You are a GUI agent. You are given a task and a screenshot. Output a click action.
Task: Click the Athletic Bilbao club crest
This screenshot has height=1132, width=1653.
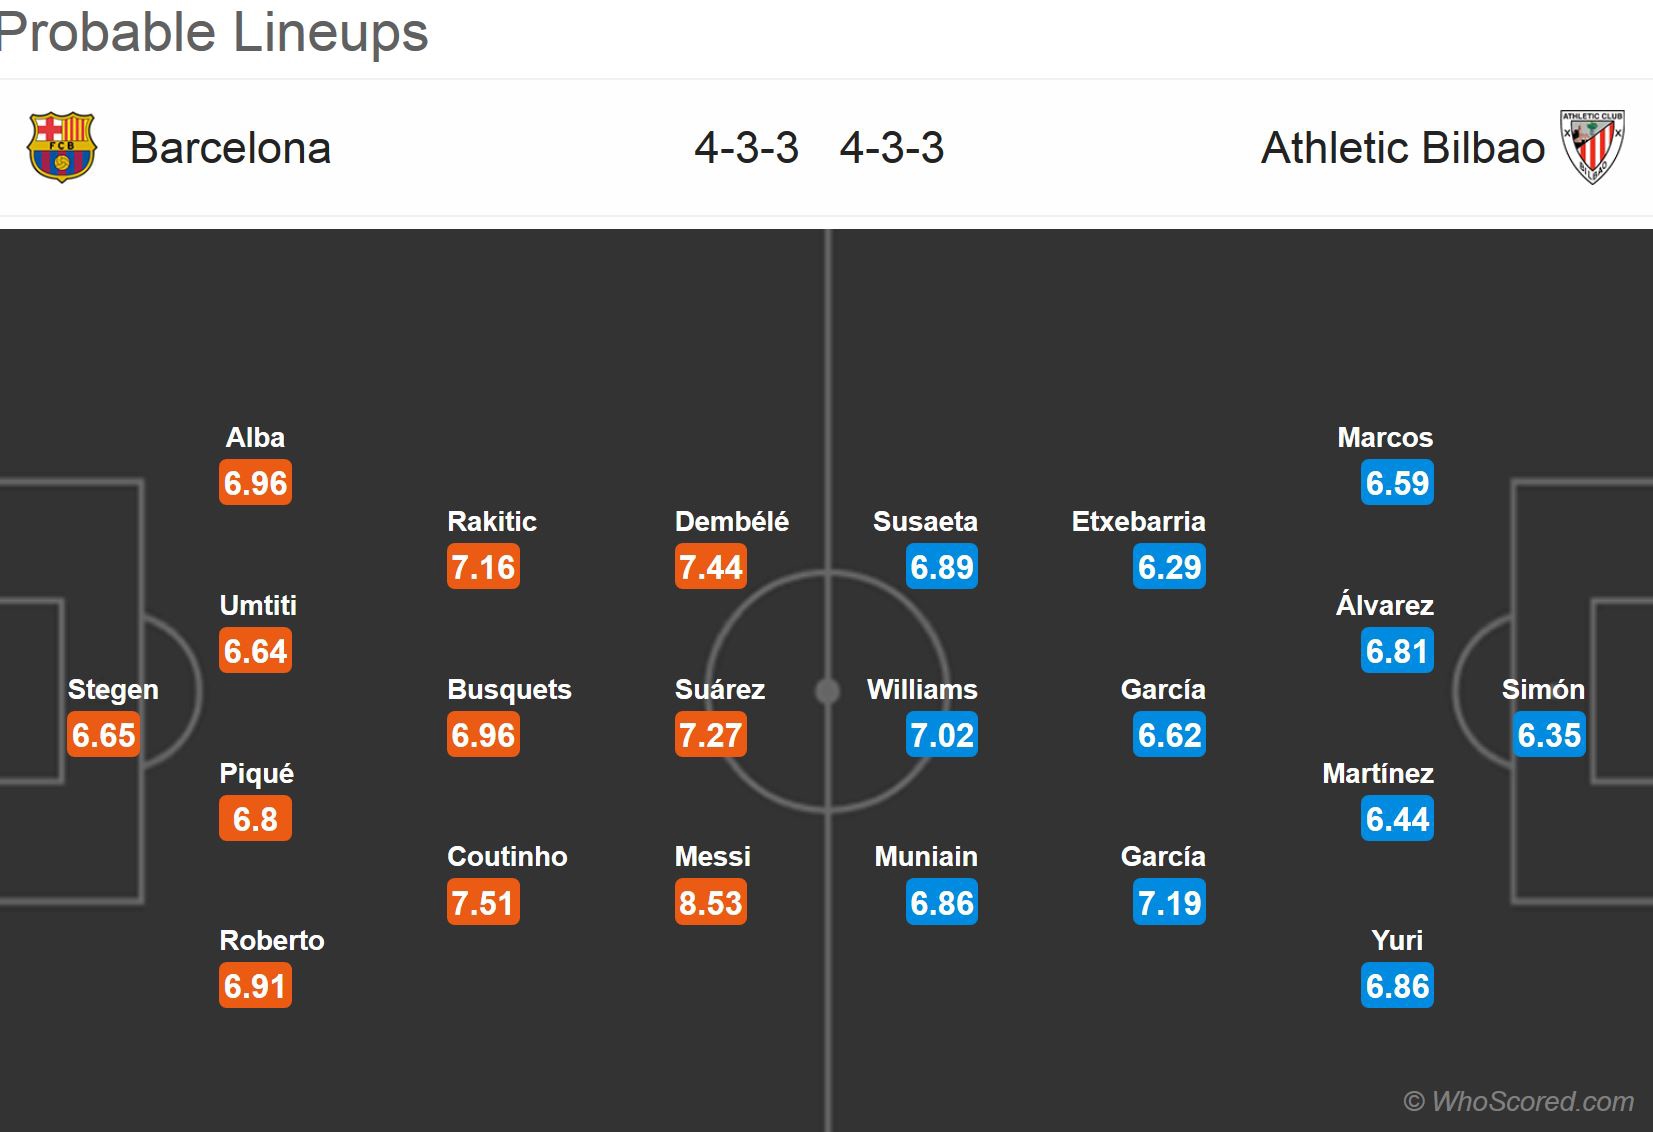tap(1592, 147)
